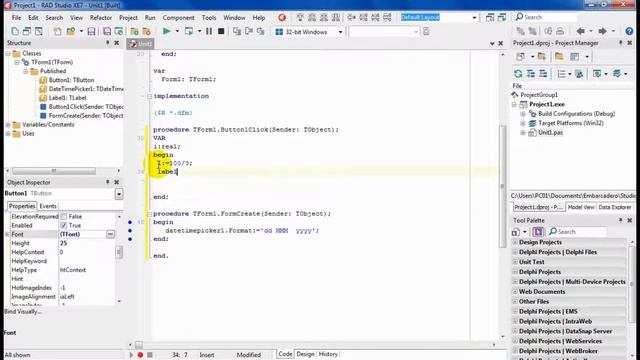Toggle the Enabled True checkbox
The image size is (640, 360).
(x=64, y=225)
